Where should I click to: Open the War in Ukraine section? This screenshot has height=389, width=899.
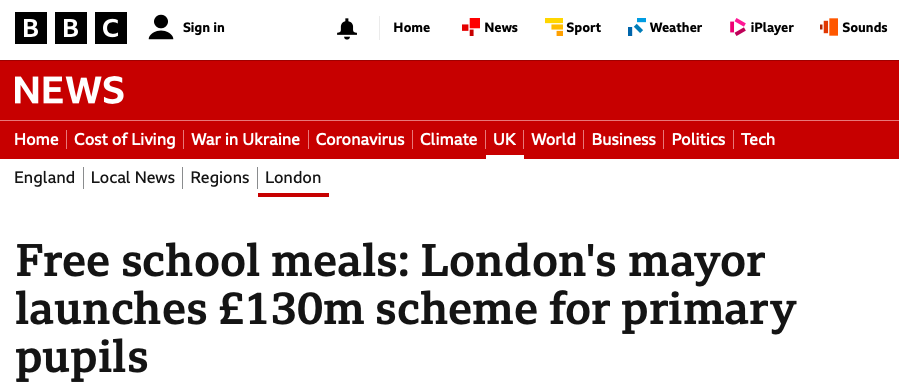tap(245, 139)
